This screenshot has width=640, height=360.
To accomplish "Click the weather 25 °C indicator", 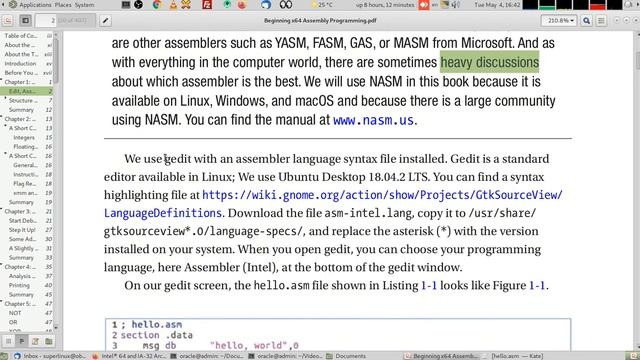I will tap(322, 5).
